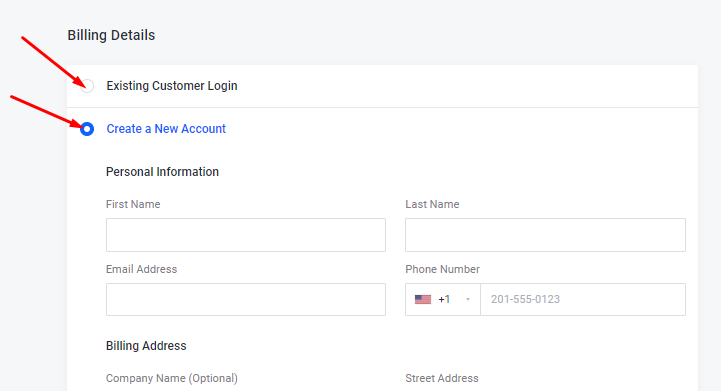Click the phone number field with 201-555-0123 placeholder
Image resolution: width=721 pixels, height=391 pixels.
(x=583, y=299)
